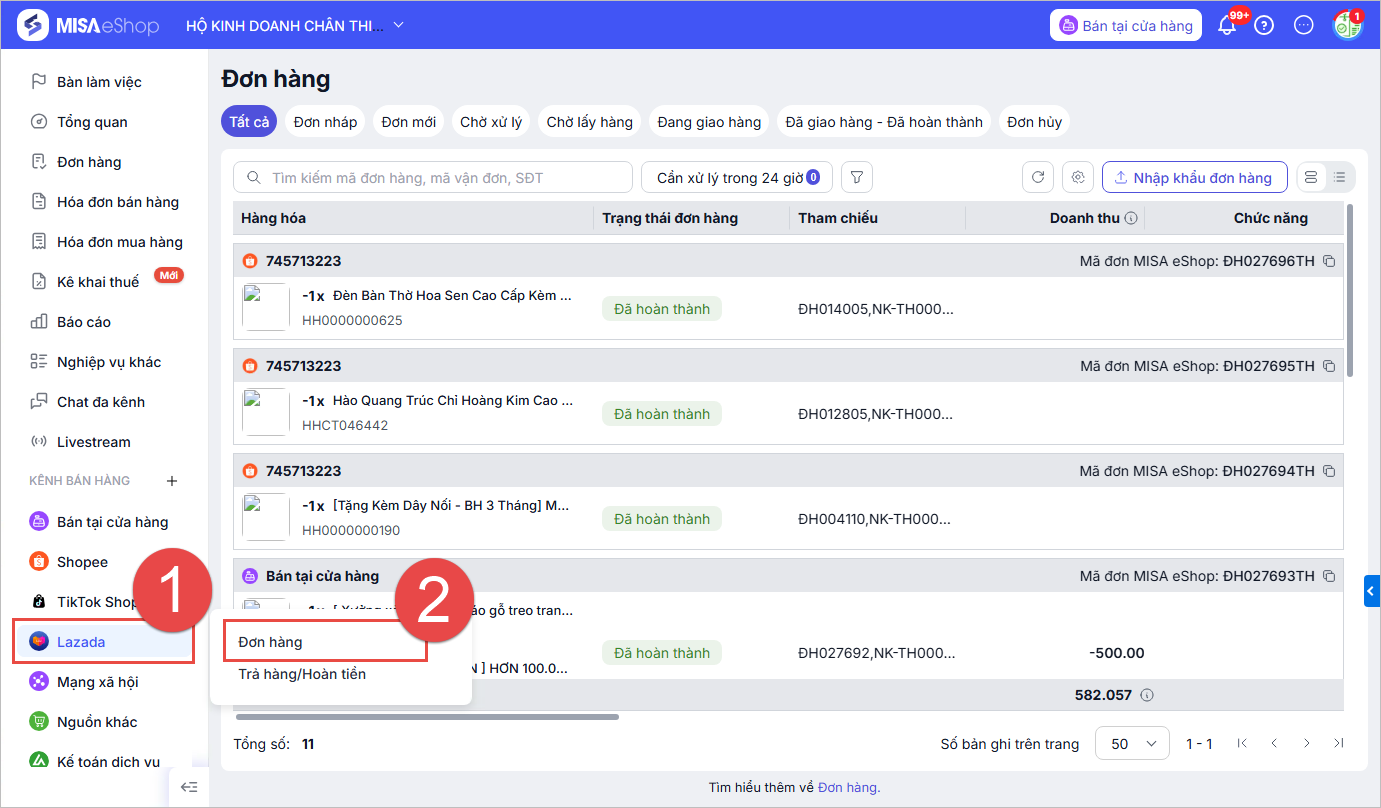Choose 'Trả hàng/Hoàn tiền' in the Lazada submenu

click(302, 674)
